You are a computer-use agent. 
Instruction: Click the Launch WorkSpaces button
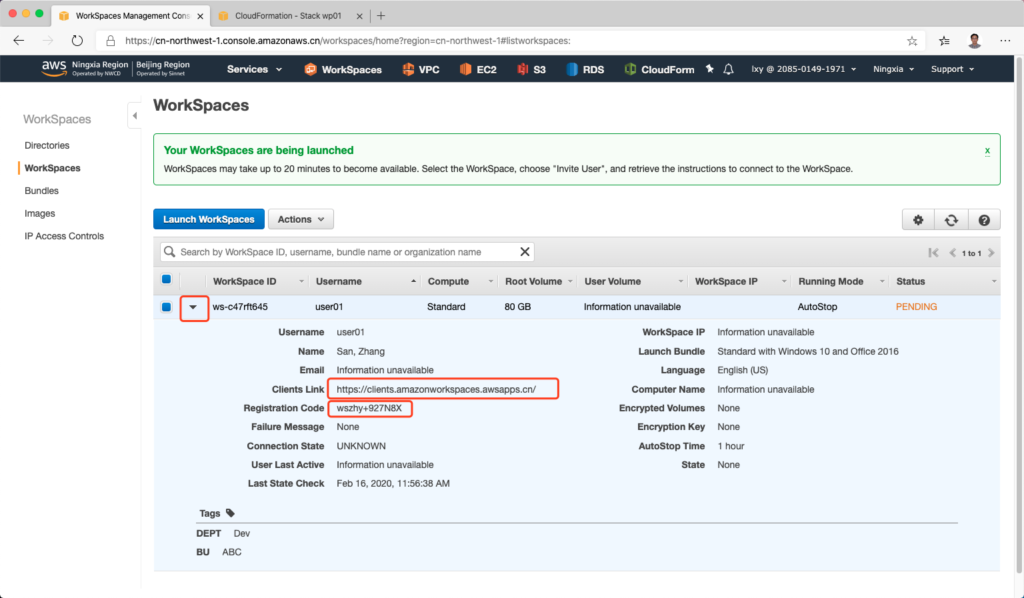pos(208,219)
